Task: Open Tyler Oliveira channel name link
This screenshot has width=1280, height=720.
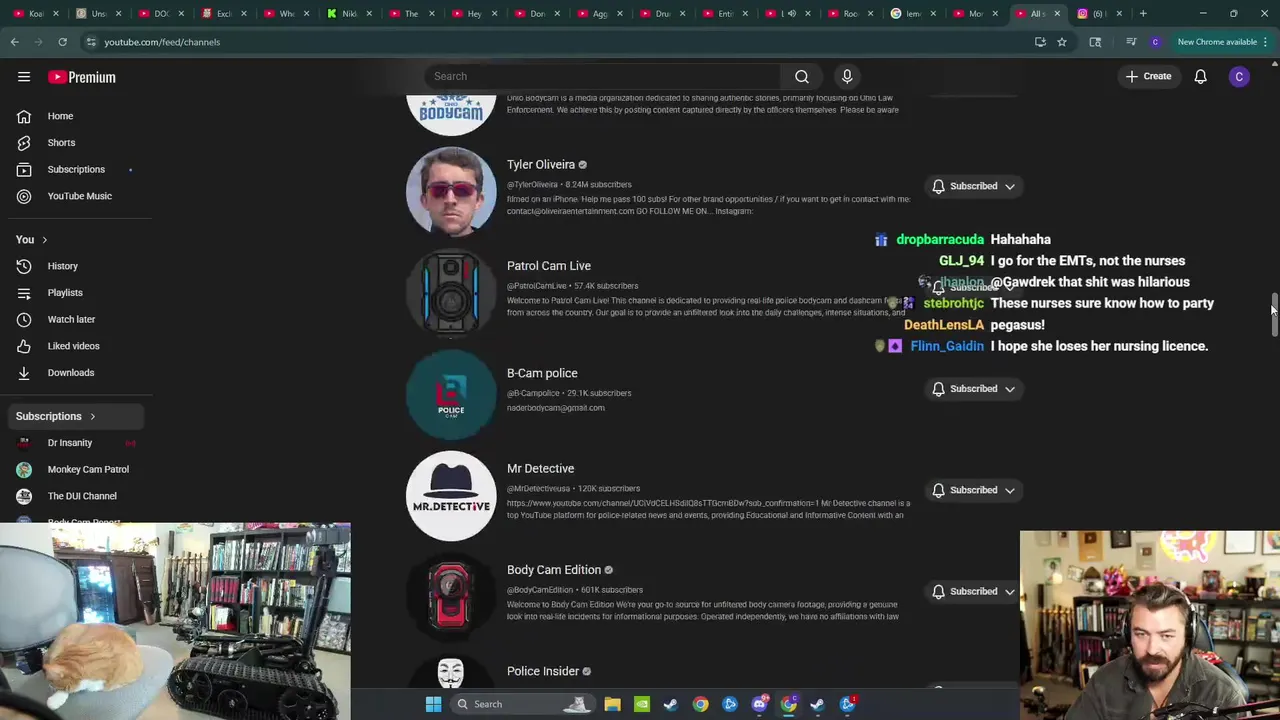Action: point(541,165)
